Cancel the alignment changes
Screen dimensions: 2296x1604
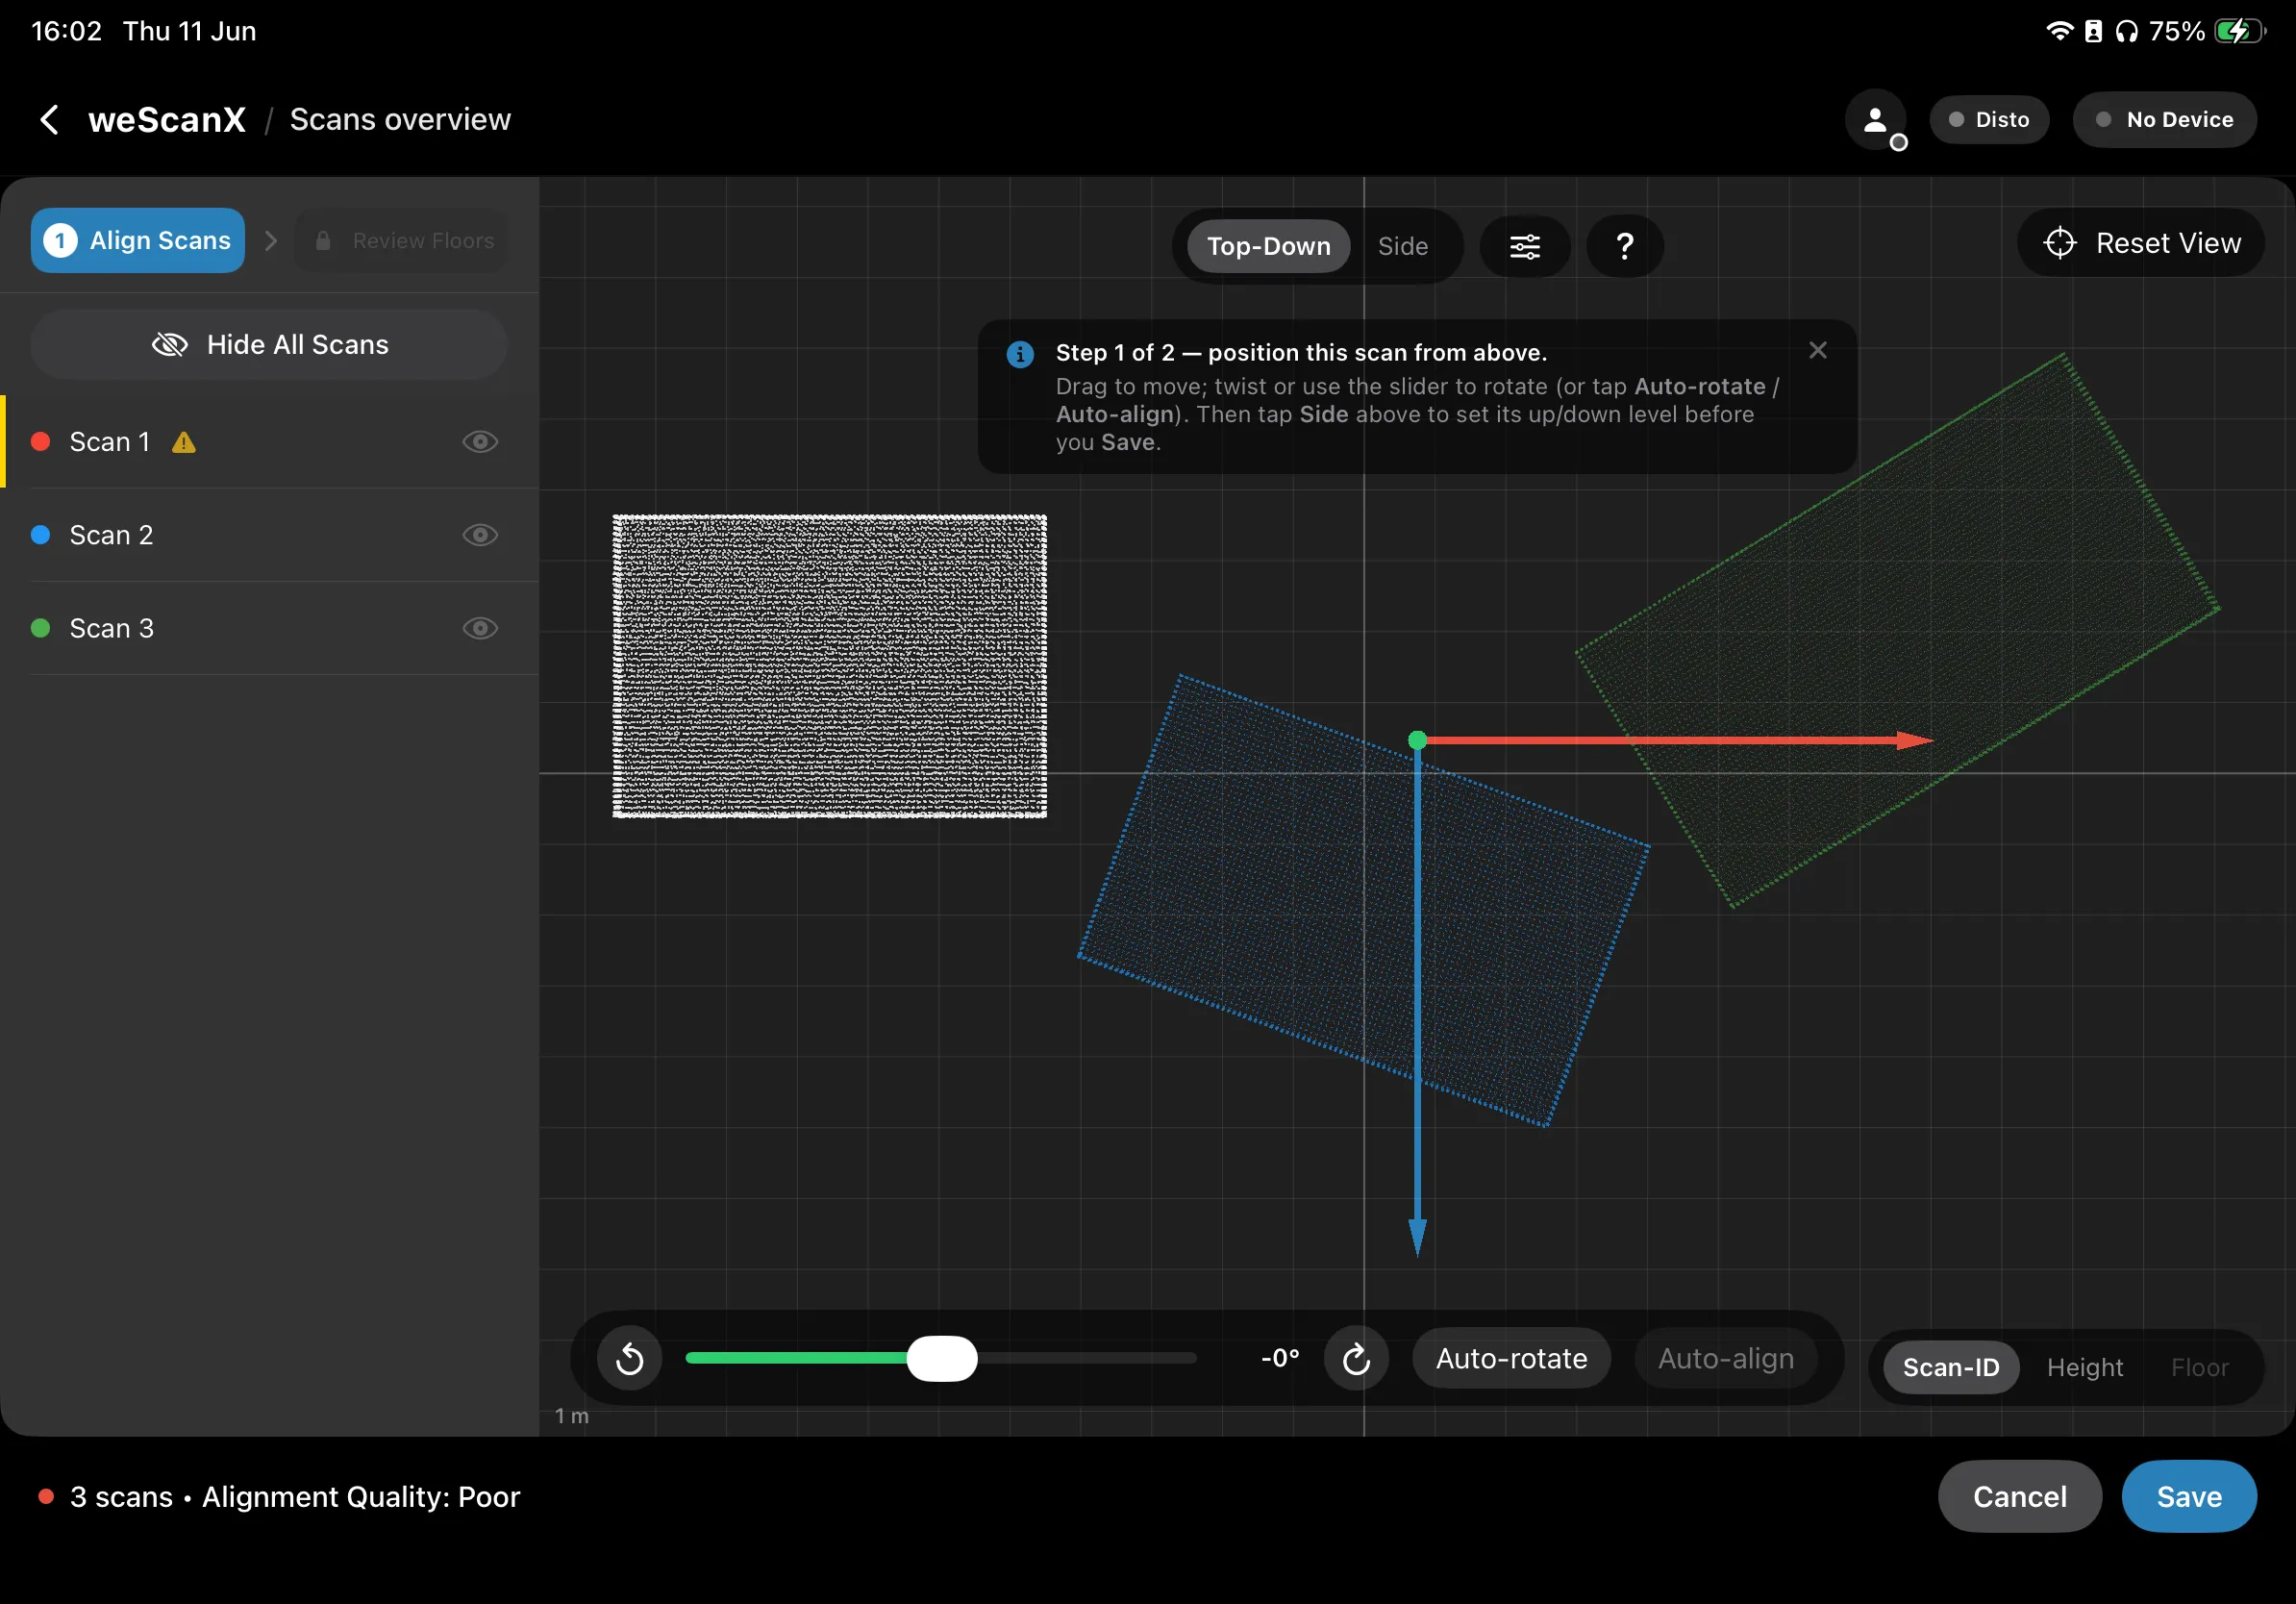[2019, 1496]
